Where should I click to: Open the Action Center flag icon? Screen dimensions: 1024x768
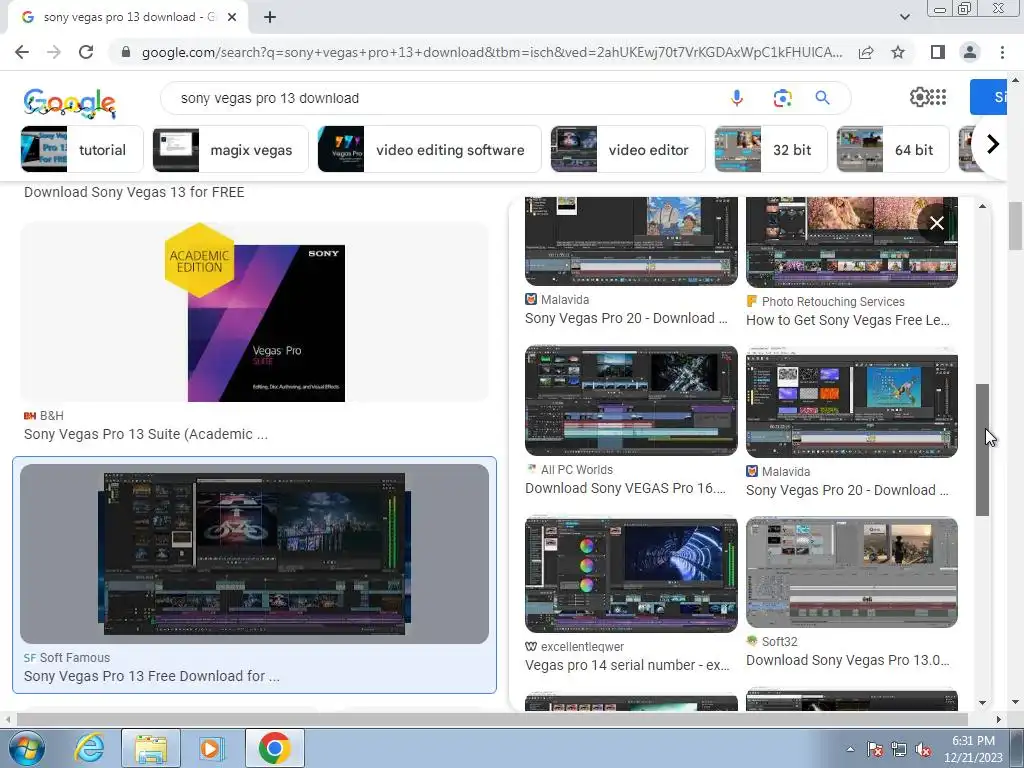point(875,750)
